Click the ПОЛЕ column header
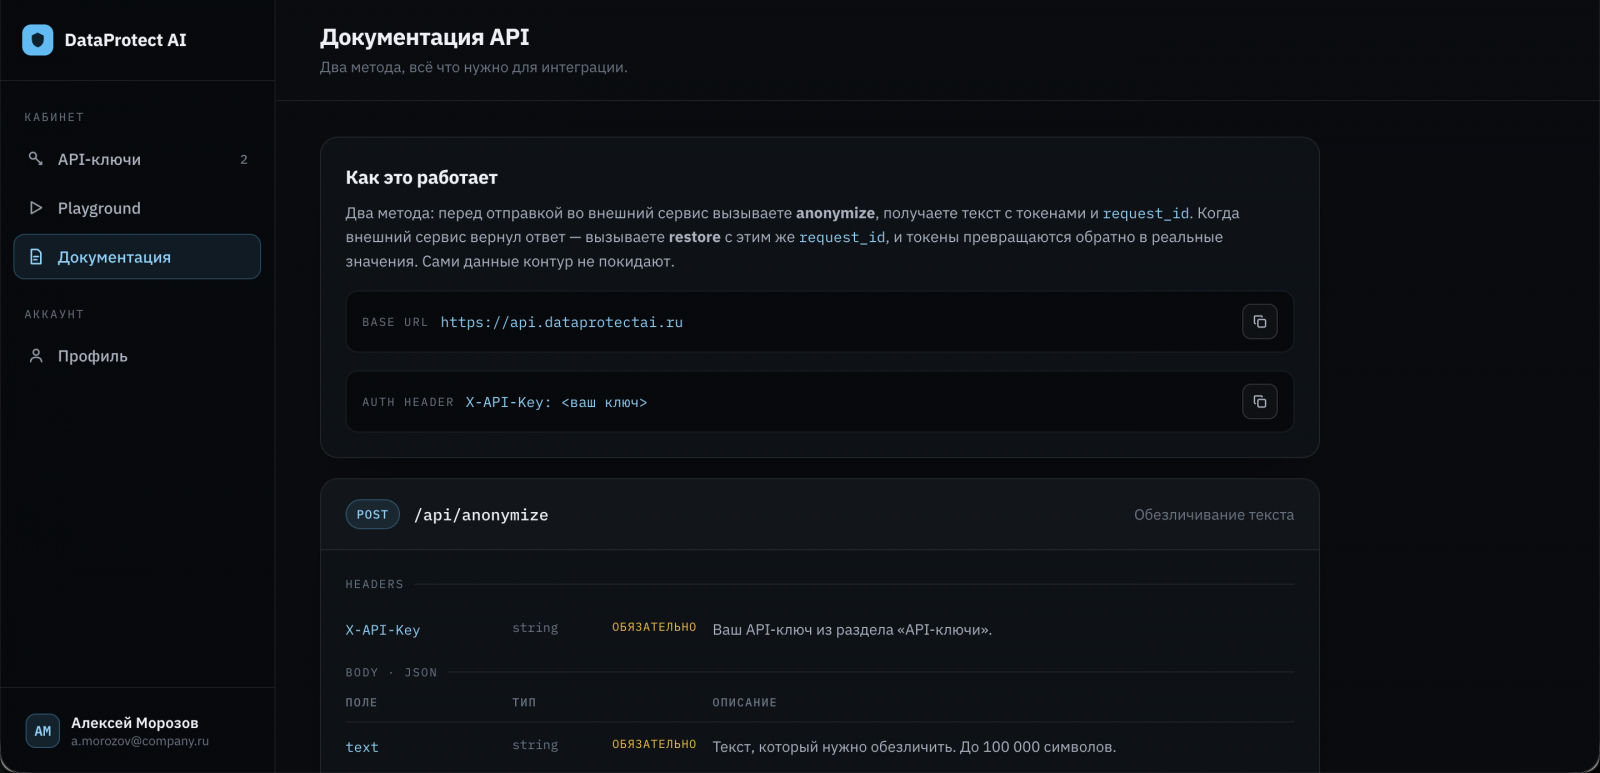The height and width of the screenshot is (773, 1600). (x=361, y=702)
